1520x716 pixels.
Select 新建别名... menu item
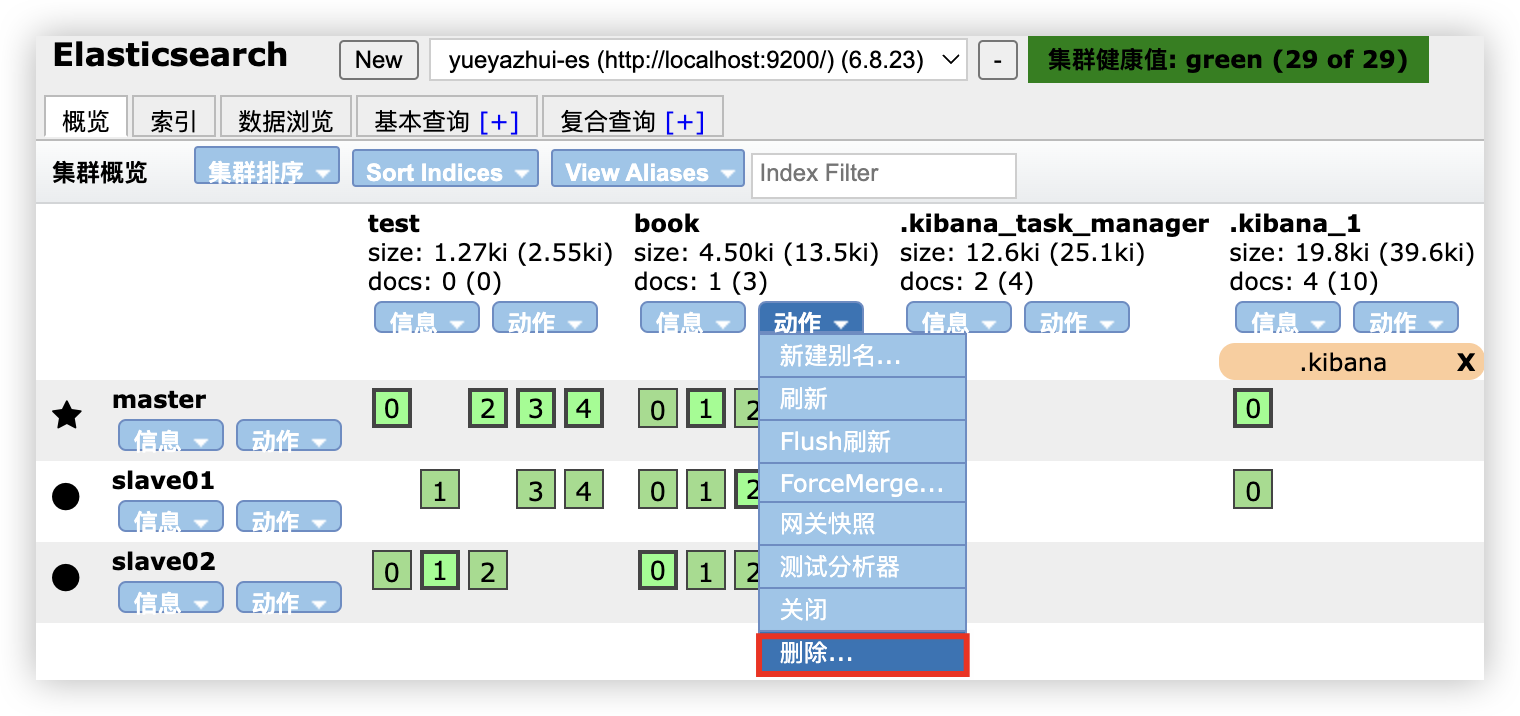click(x=862, y=356)
